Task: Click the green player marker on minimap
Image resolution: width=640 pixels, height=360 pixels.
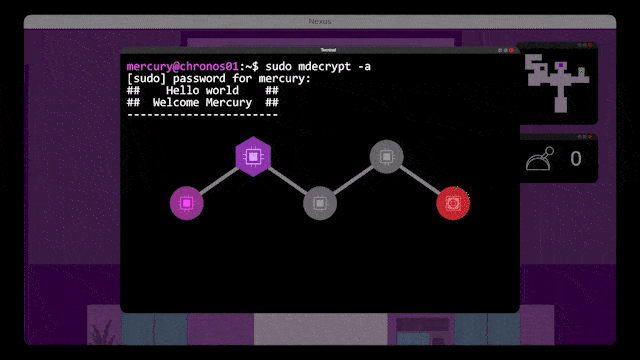Action: point(581,72)
